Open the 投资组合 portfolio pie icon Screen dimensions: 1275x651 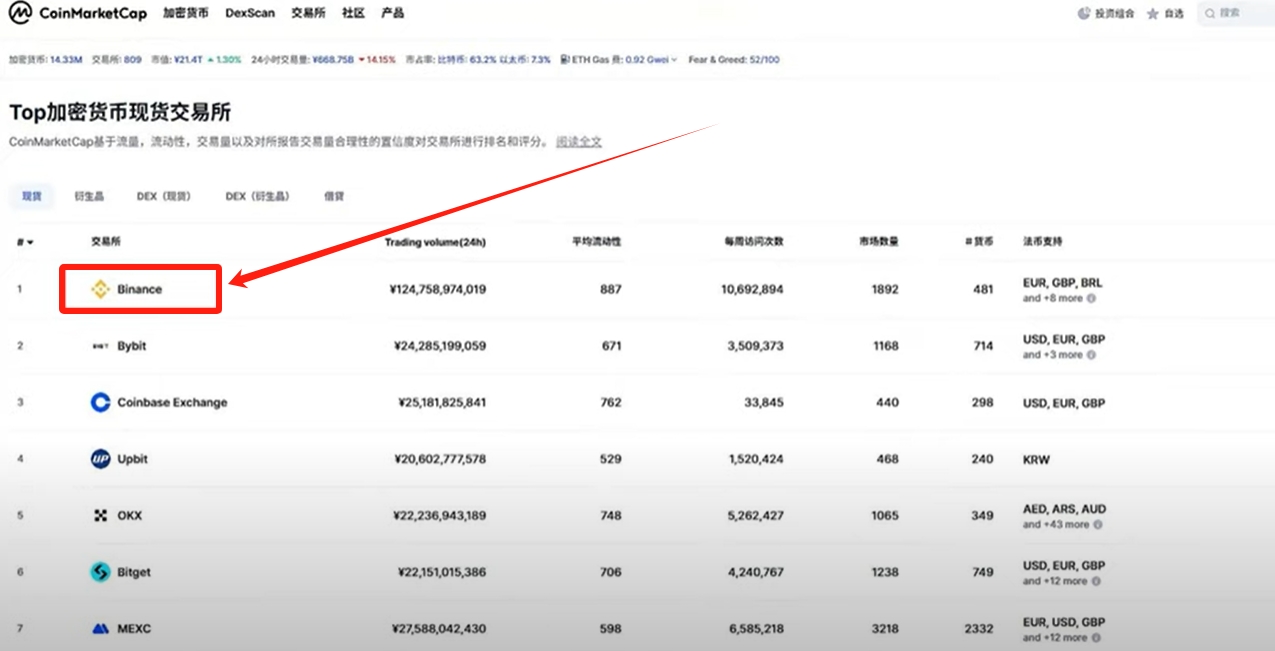pos(1083,14)
